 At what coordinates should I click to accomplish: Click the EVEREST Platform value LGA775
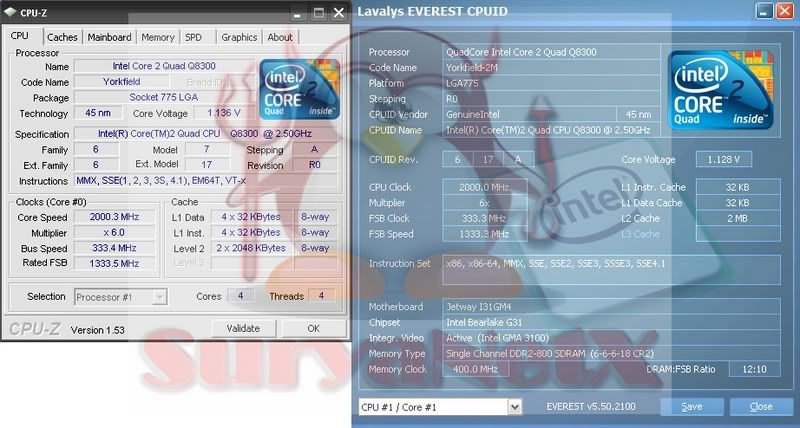[x=551, y=83]
